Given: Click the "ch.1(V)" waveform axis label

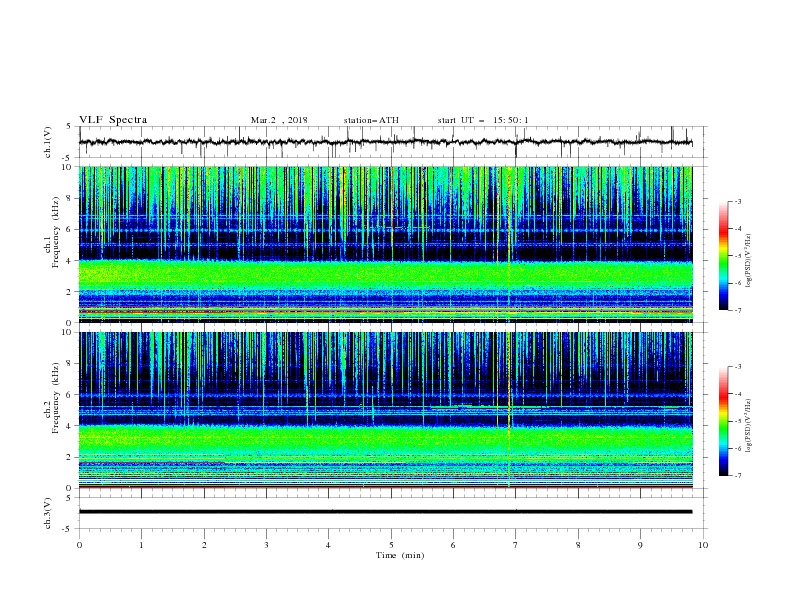Looking at the screenshot, I should tap(48, 142).
